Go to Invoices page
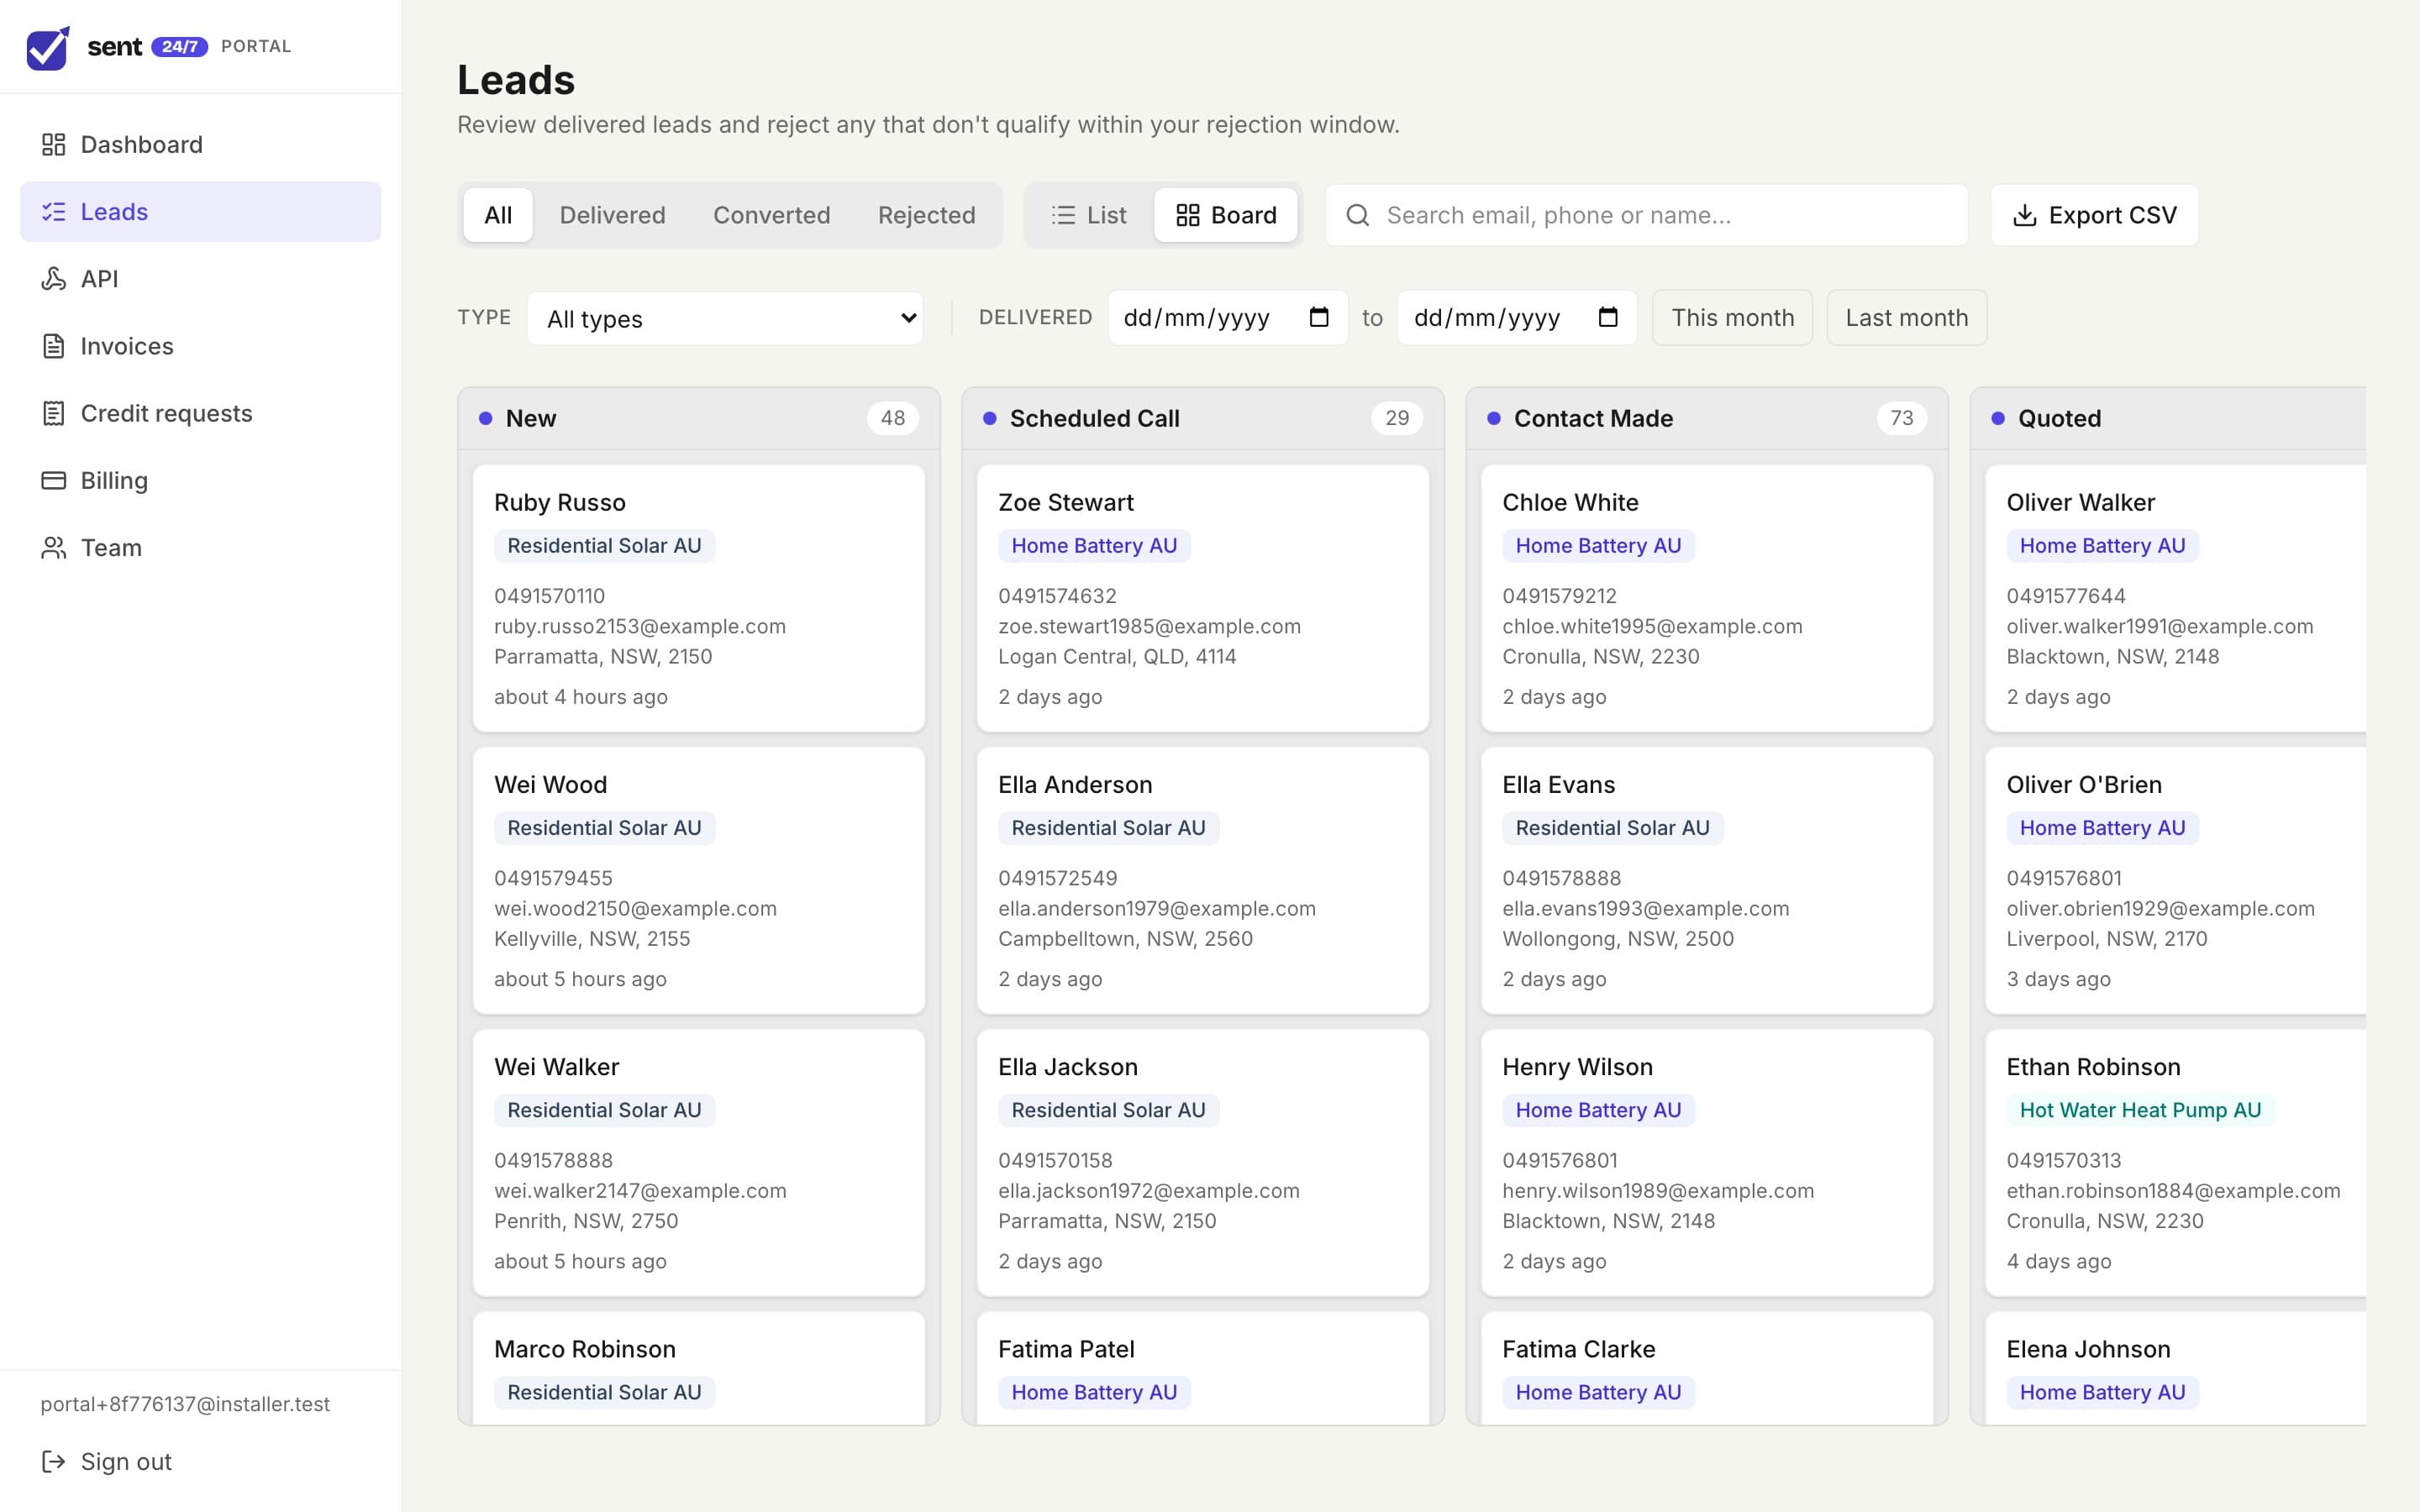This screenshot has width=2420, height=1512. point(200,346)
